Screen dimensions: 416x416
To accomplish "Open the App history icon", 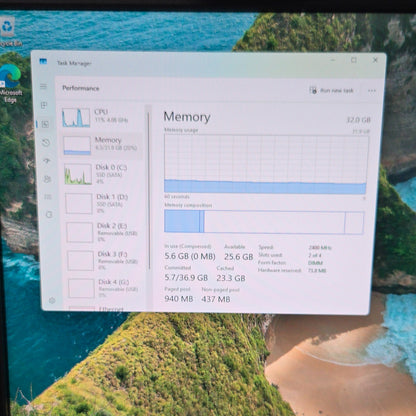I will 46,143.
